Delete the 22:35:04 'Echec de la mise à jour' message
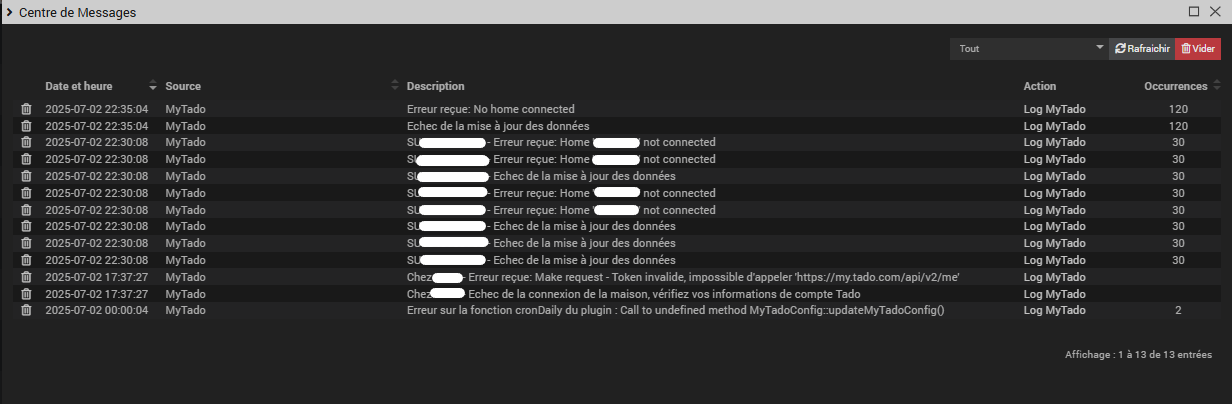 pyautogui.click(x=27, y=126)
